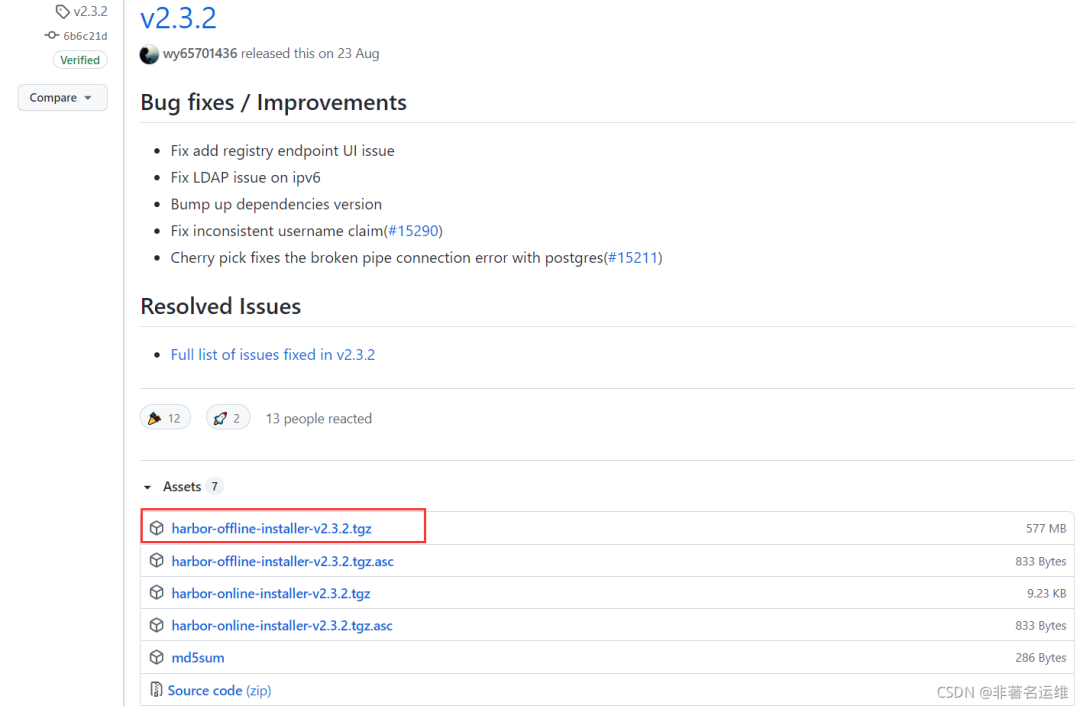
Task: Collapse the Assets section triangle
Action: (x=147, y=487)
